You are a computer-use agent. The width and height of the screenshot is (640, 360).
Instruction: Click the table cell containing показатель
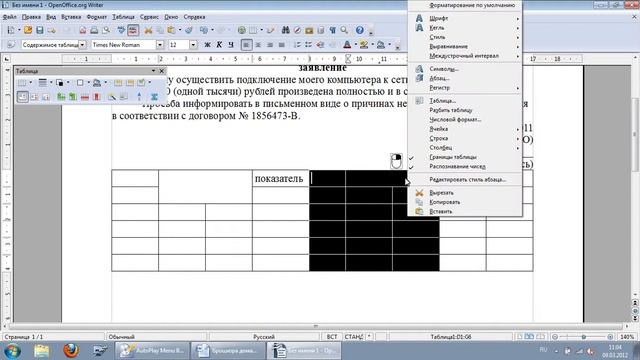coord(280,178)
